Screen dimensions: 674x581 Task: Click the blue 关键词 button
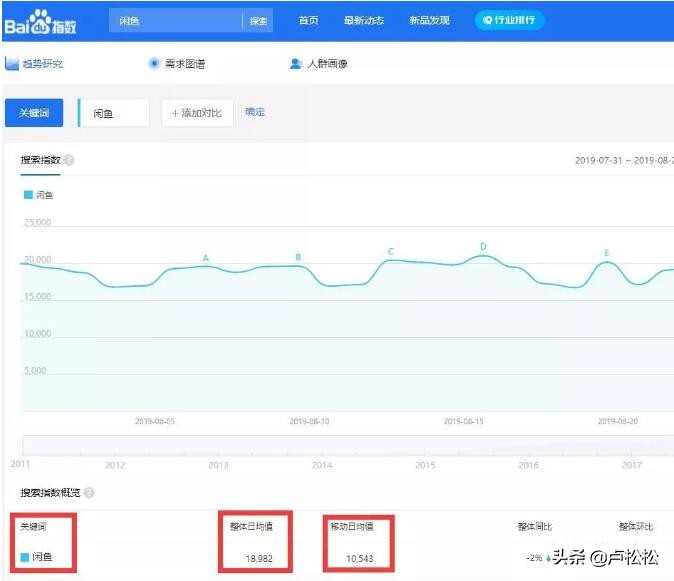[34, 113]
